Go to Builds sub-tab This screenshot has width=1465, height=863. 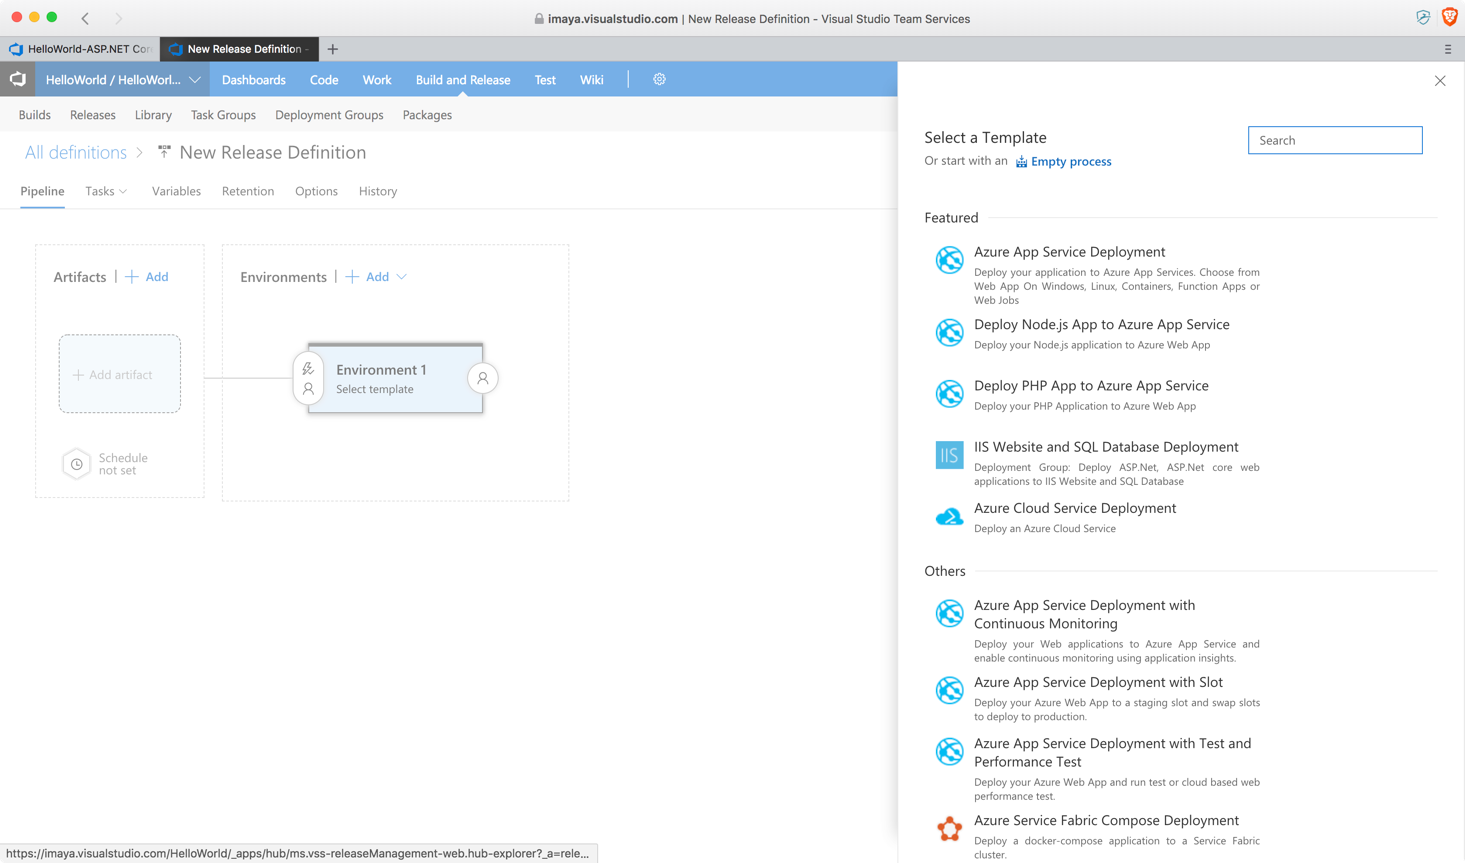point(35,115)
